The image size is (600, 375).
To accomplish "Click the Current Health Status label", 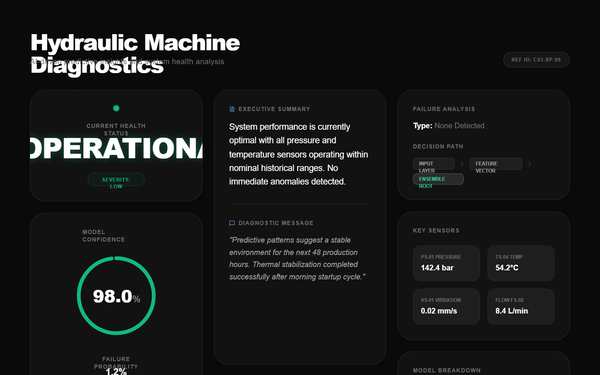I will (x=116, y=129).
